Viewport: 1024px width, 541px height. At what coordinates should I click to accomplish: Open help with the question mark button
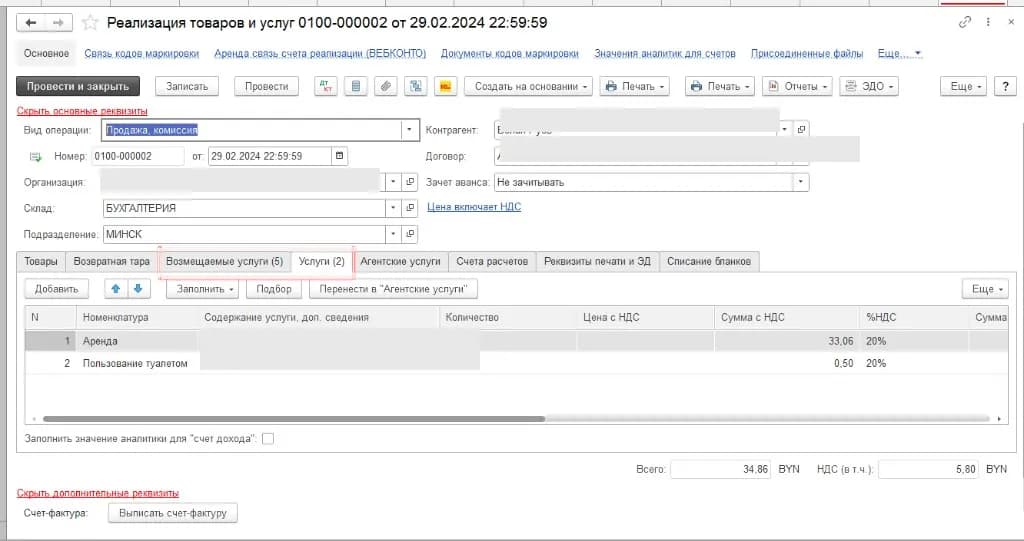[1005, 86]
